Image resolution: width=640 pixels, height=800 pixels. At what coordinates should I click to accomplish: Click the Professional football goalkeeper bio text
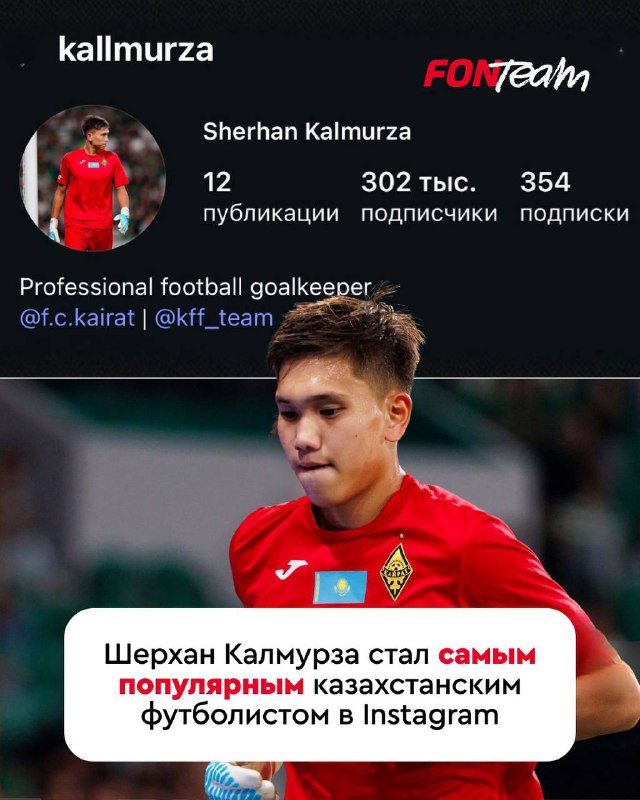coord(195,287)
